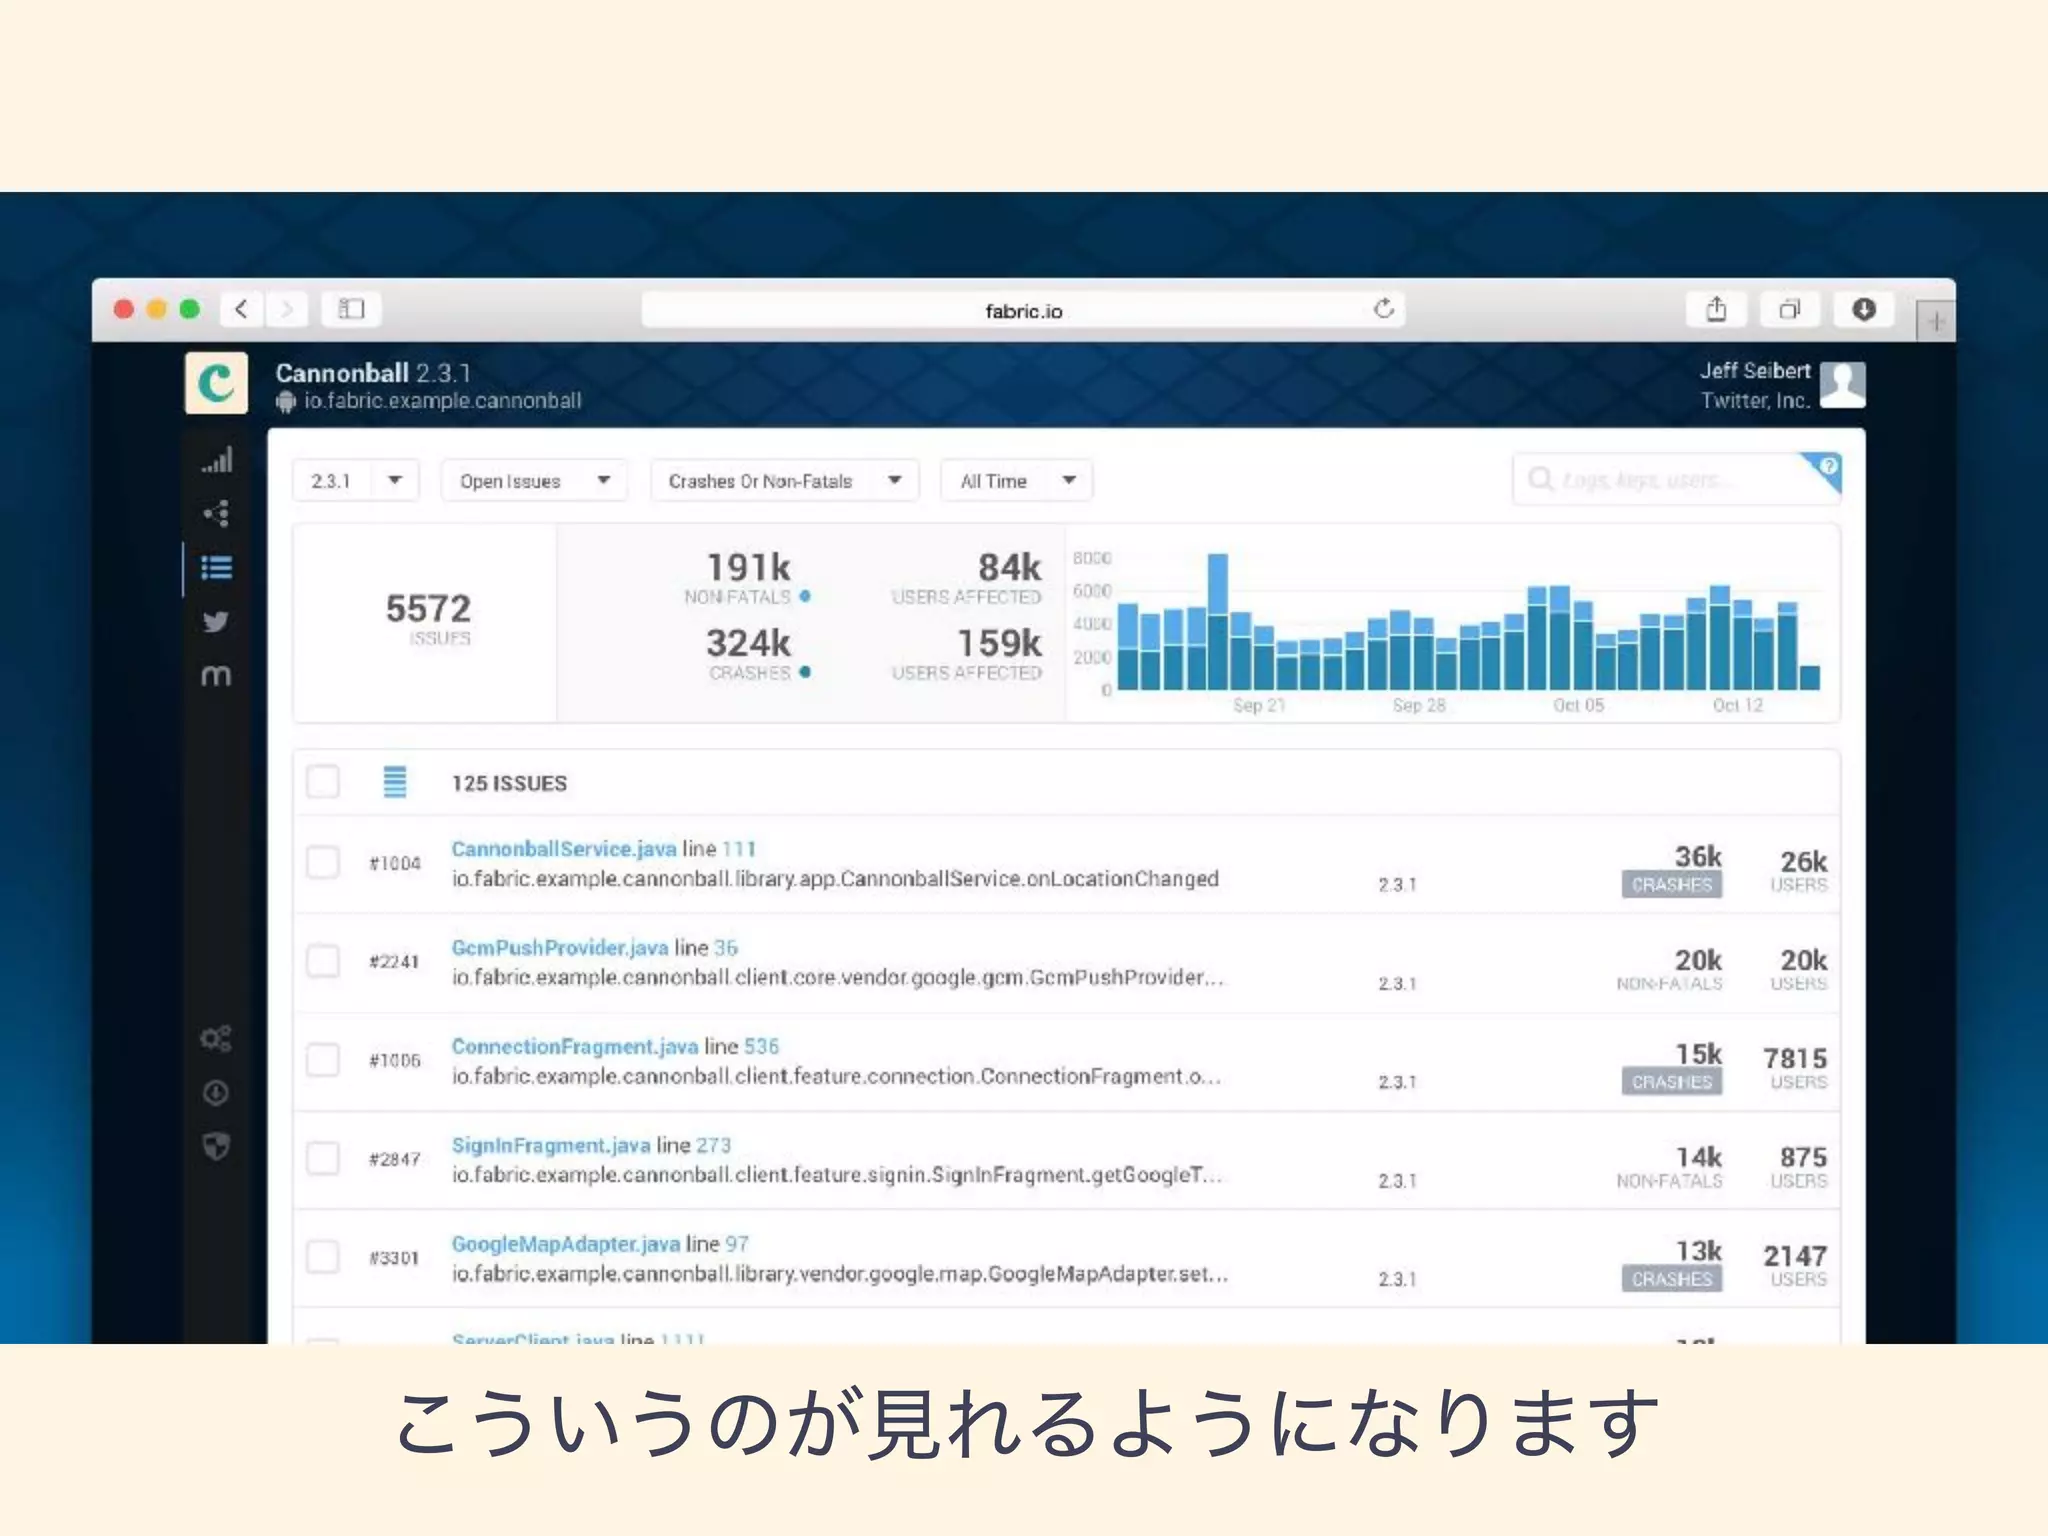
Task: Open the settings gears sidebar icon
Action: [216, 1038]
